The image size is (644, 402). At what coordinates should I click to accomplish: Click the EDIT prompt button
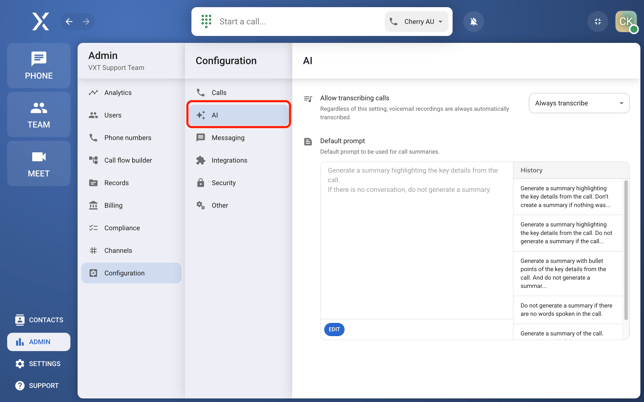(334, 329)
